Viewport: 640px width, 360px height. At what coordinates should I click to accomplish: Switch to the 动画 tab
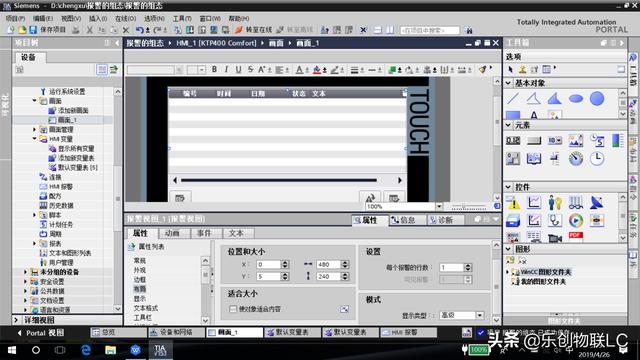[173, 233]
